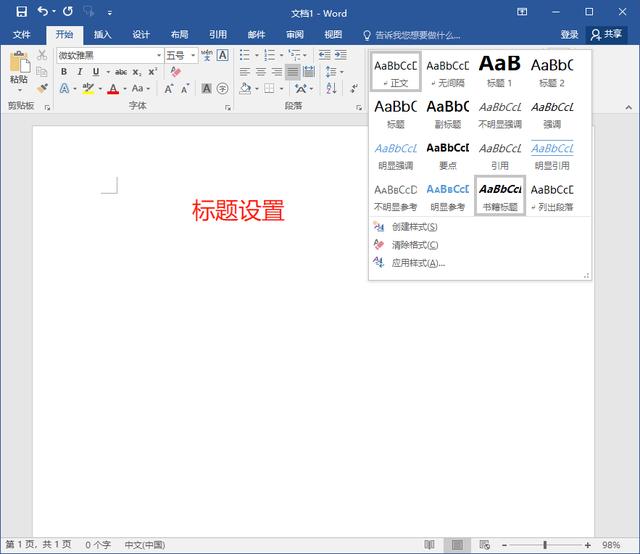Switch to the 插入 tab
Screen dimensions: 640x554
pyautogui.click(x=102, y=35)
